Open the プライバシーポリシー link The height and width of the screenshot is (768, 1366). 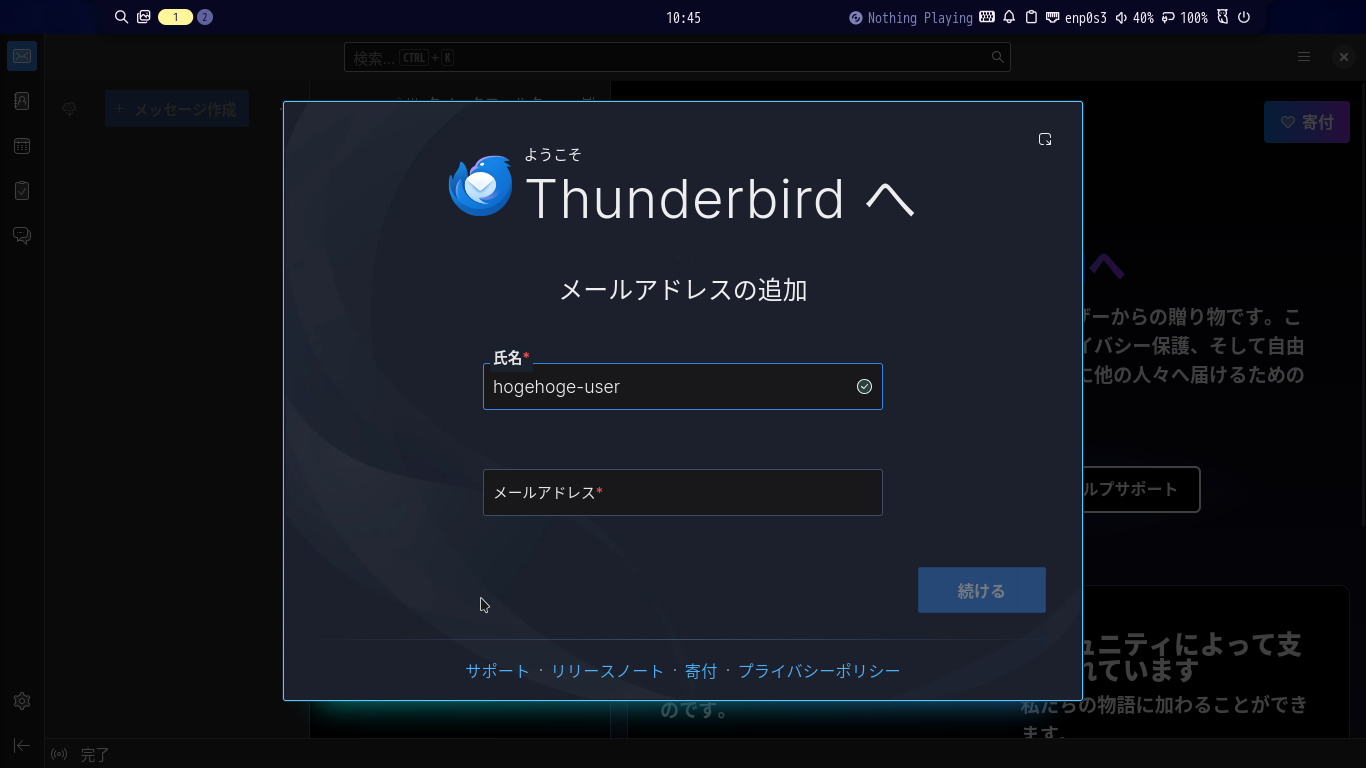click(x=819, y=671)
